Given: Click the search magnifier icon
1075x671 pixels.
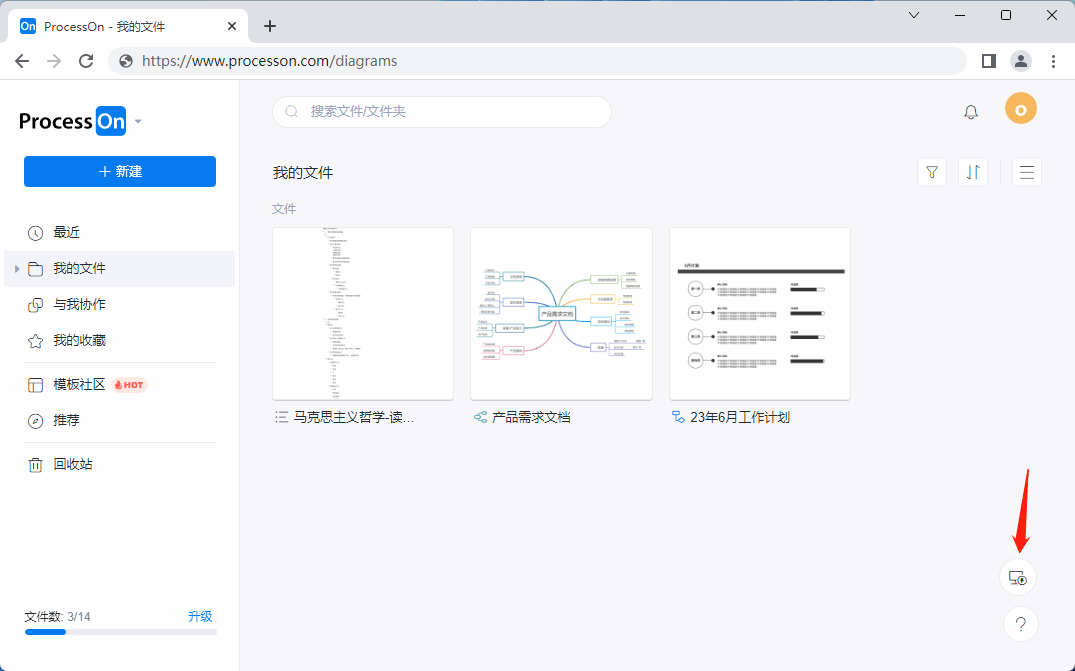Looking at the screenshot, I should (x=292, y=112).
